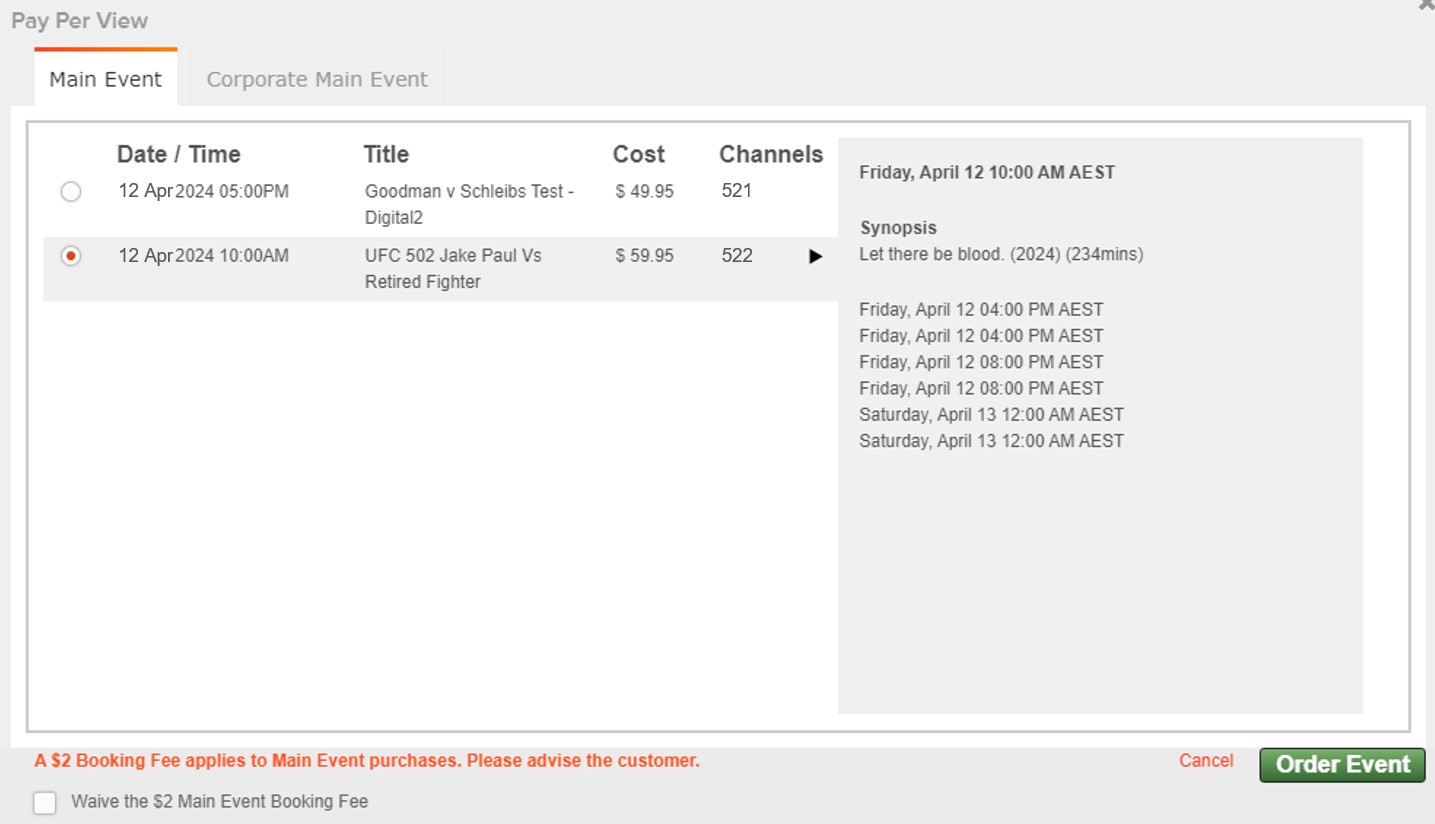
Task: Select the Goodman v Schleibs radio button
Action: coord(70,191)
